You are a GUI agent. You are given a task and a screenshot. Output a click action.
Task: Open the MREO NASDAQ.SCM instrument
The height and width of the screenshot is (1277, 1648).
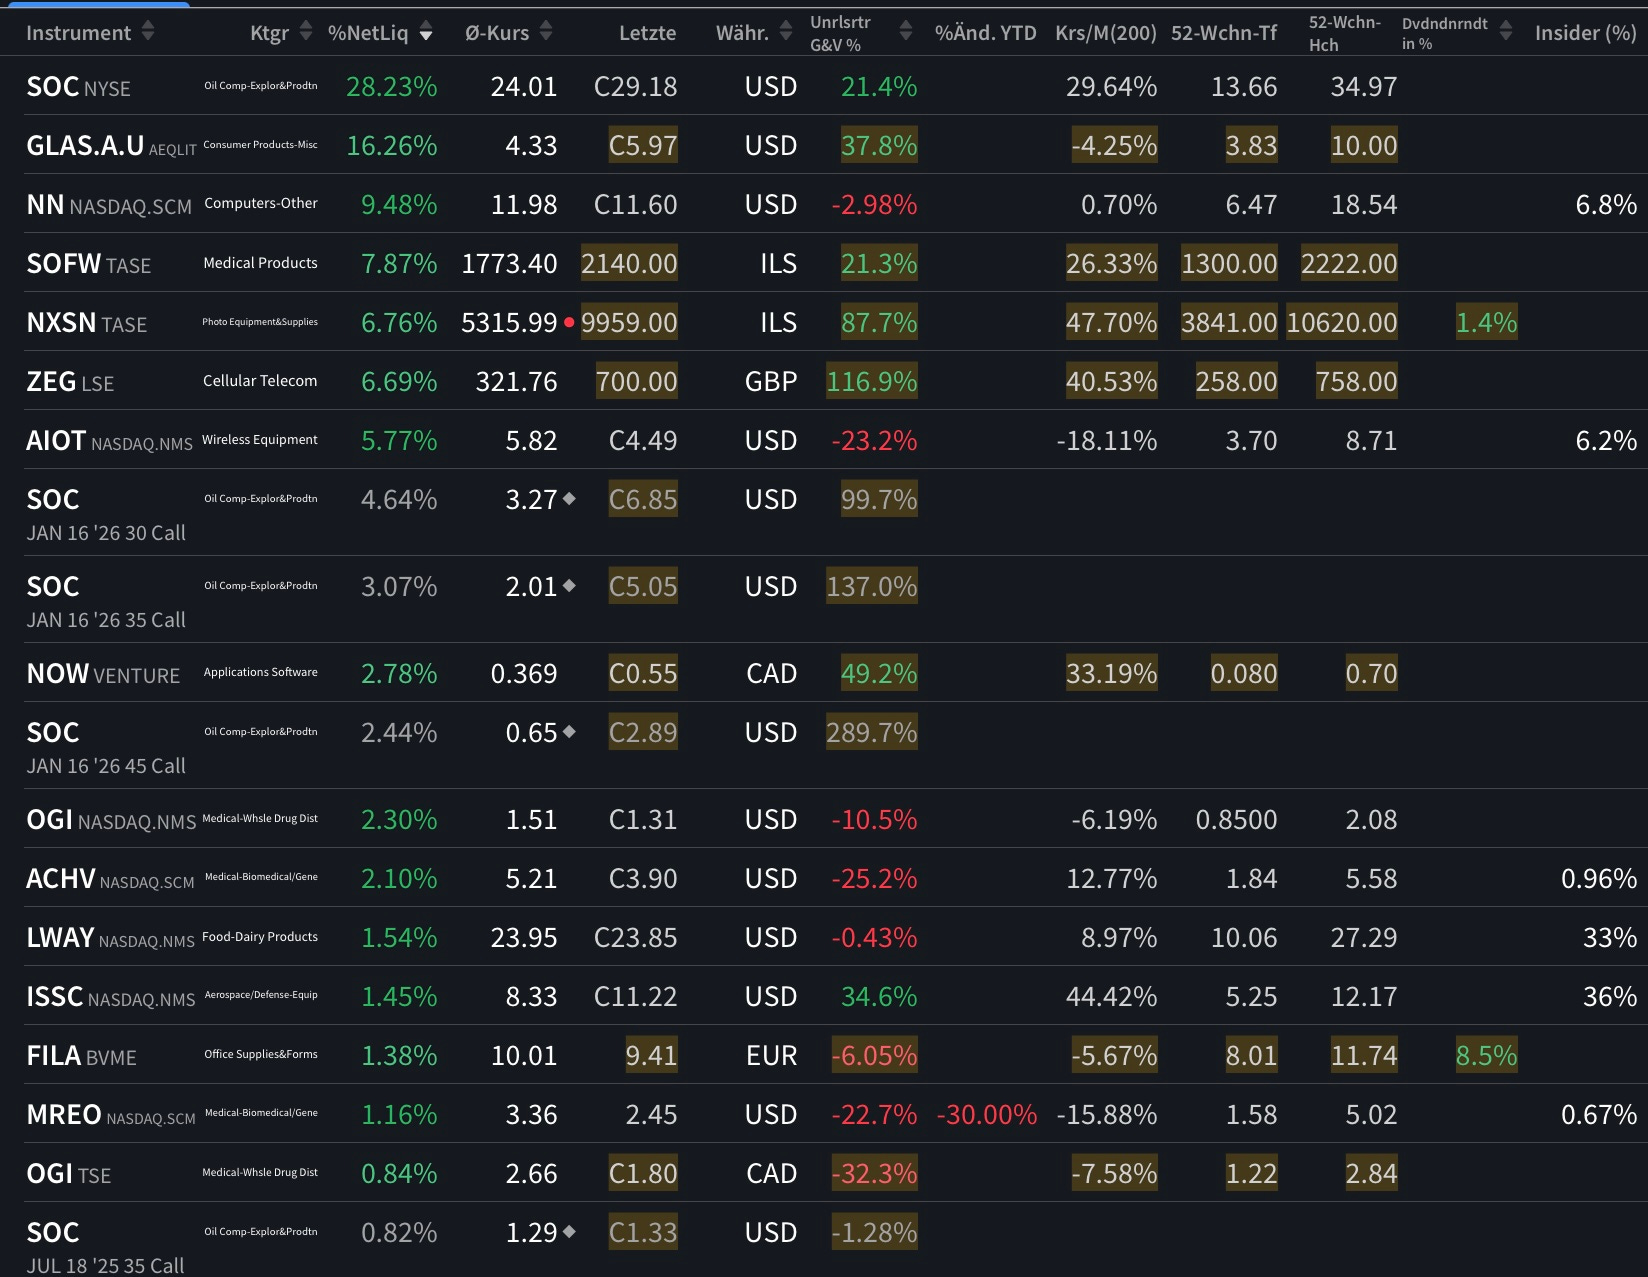[x=111, y=1115]
